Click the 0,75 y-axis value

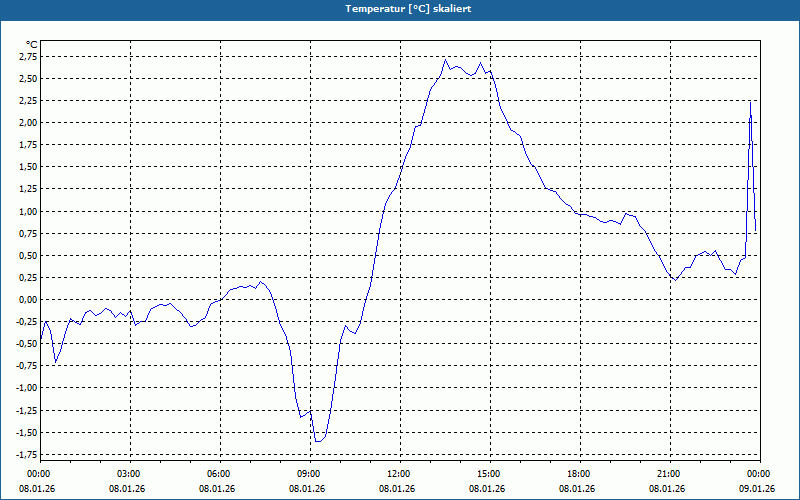tap(28, 233)
